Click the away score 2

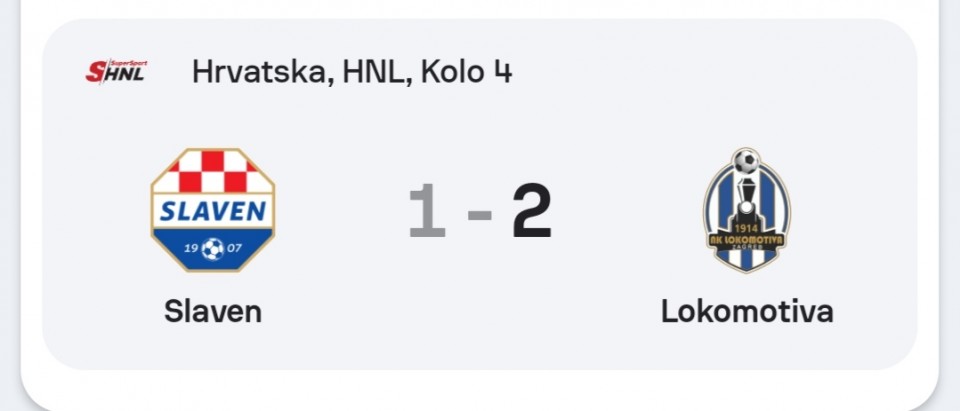[532, 211]
